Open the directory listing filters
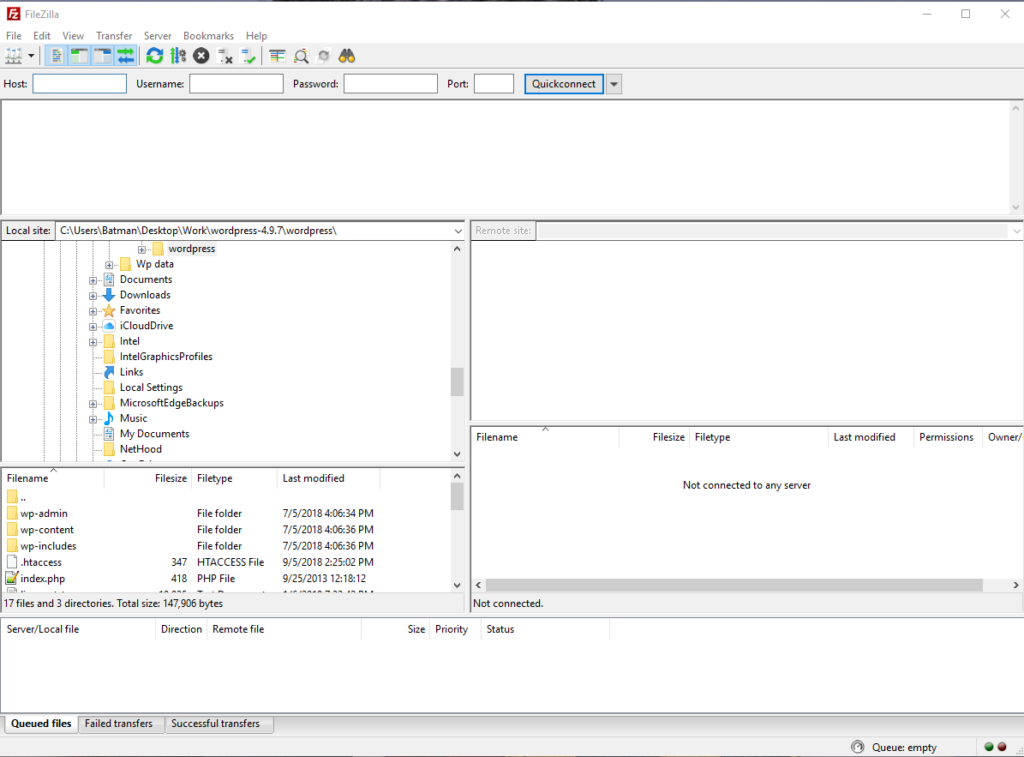1024x757 pixels. [x=277, y=56]
